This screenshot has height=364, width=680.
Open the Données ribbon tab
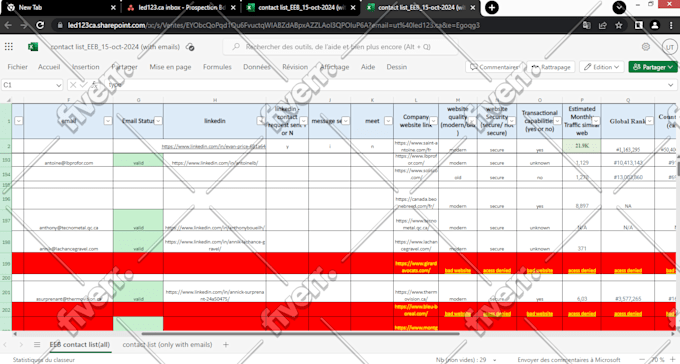(x=257, y=67)
